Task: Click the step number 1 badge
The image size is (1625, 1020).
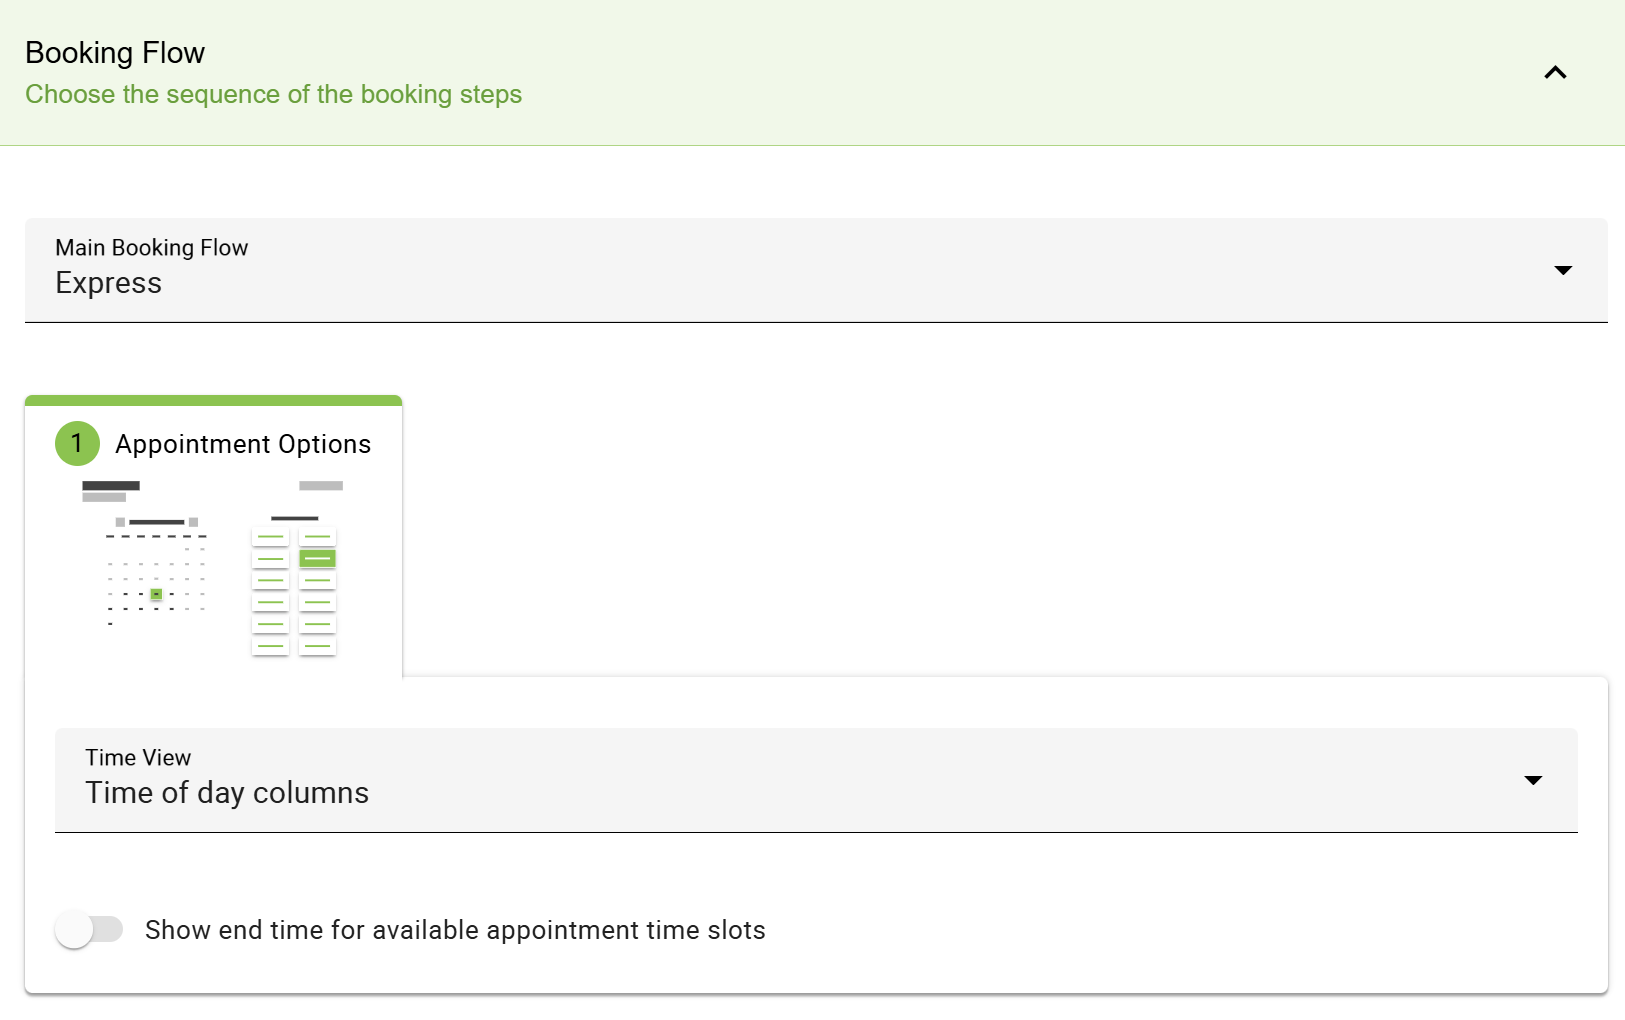Action: [77, 443]
